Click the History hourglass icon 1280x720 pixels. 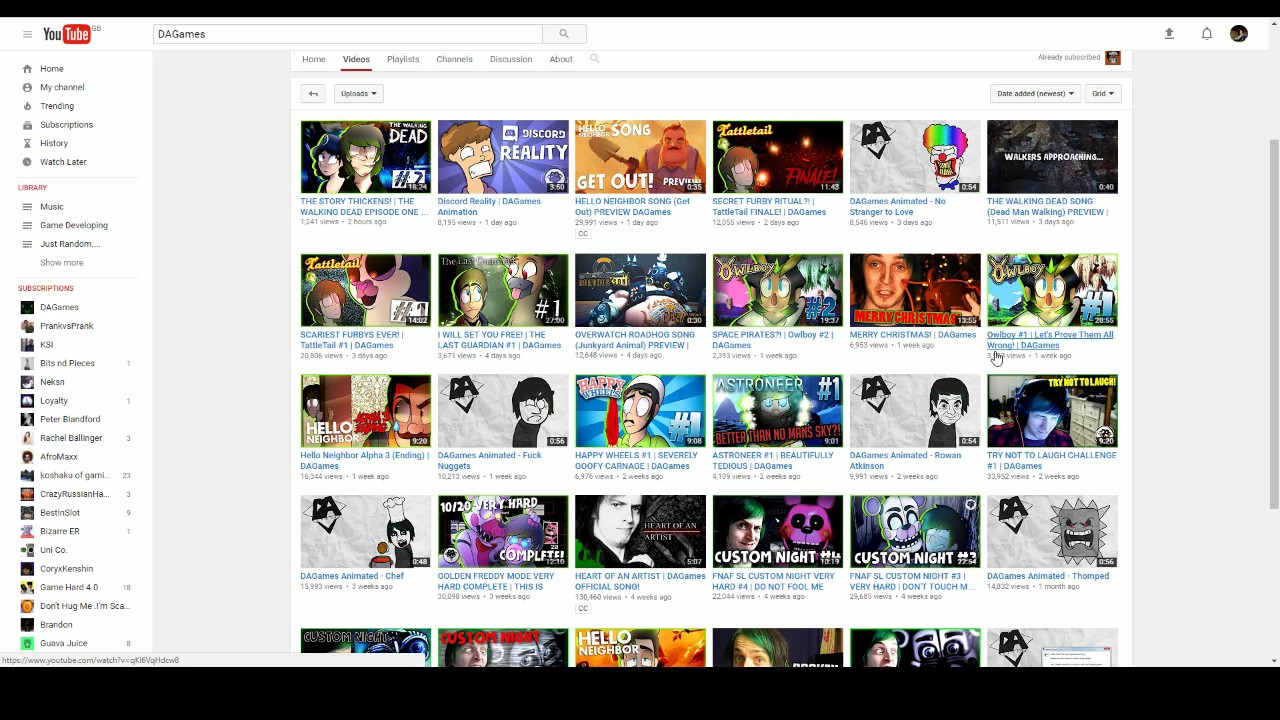click(27, 143)
